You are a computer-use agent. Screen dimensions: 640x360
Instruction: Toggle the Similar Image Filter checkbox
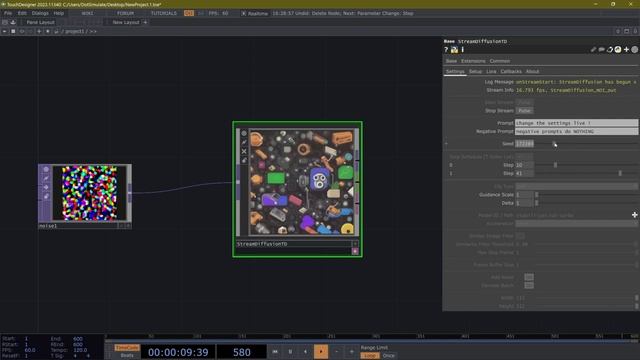[520, 236]
